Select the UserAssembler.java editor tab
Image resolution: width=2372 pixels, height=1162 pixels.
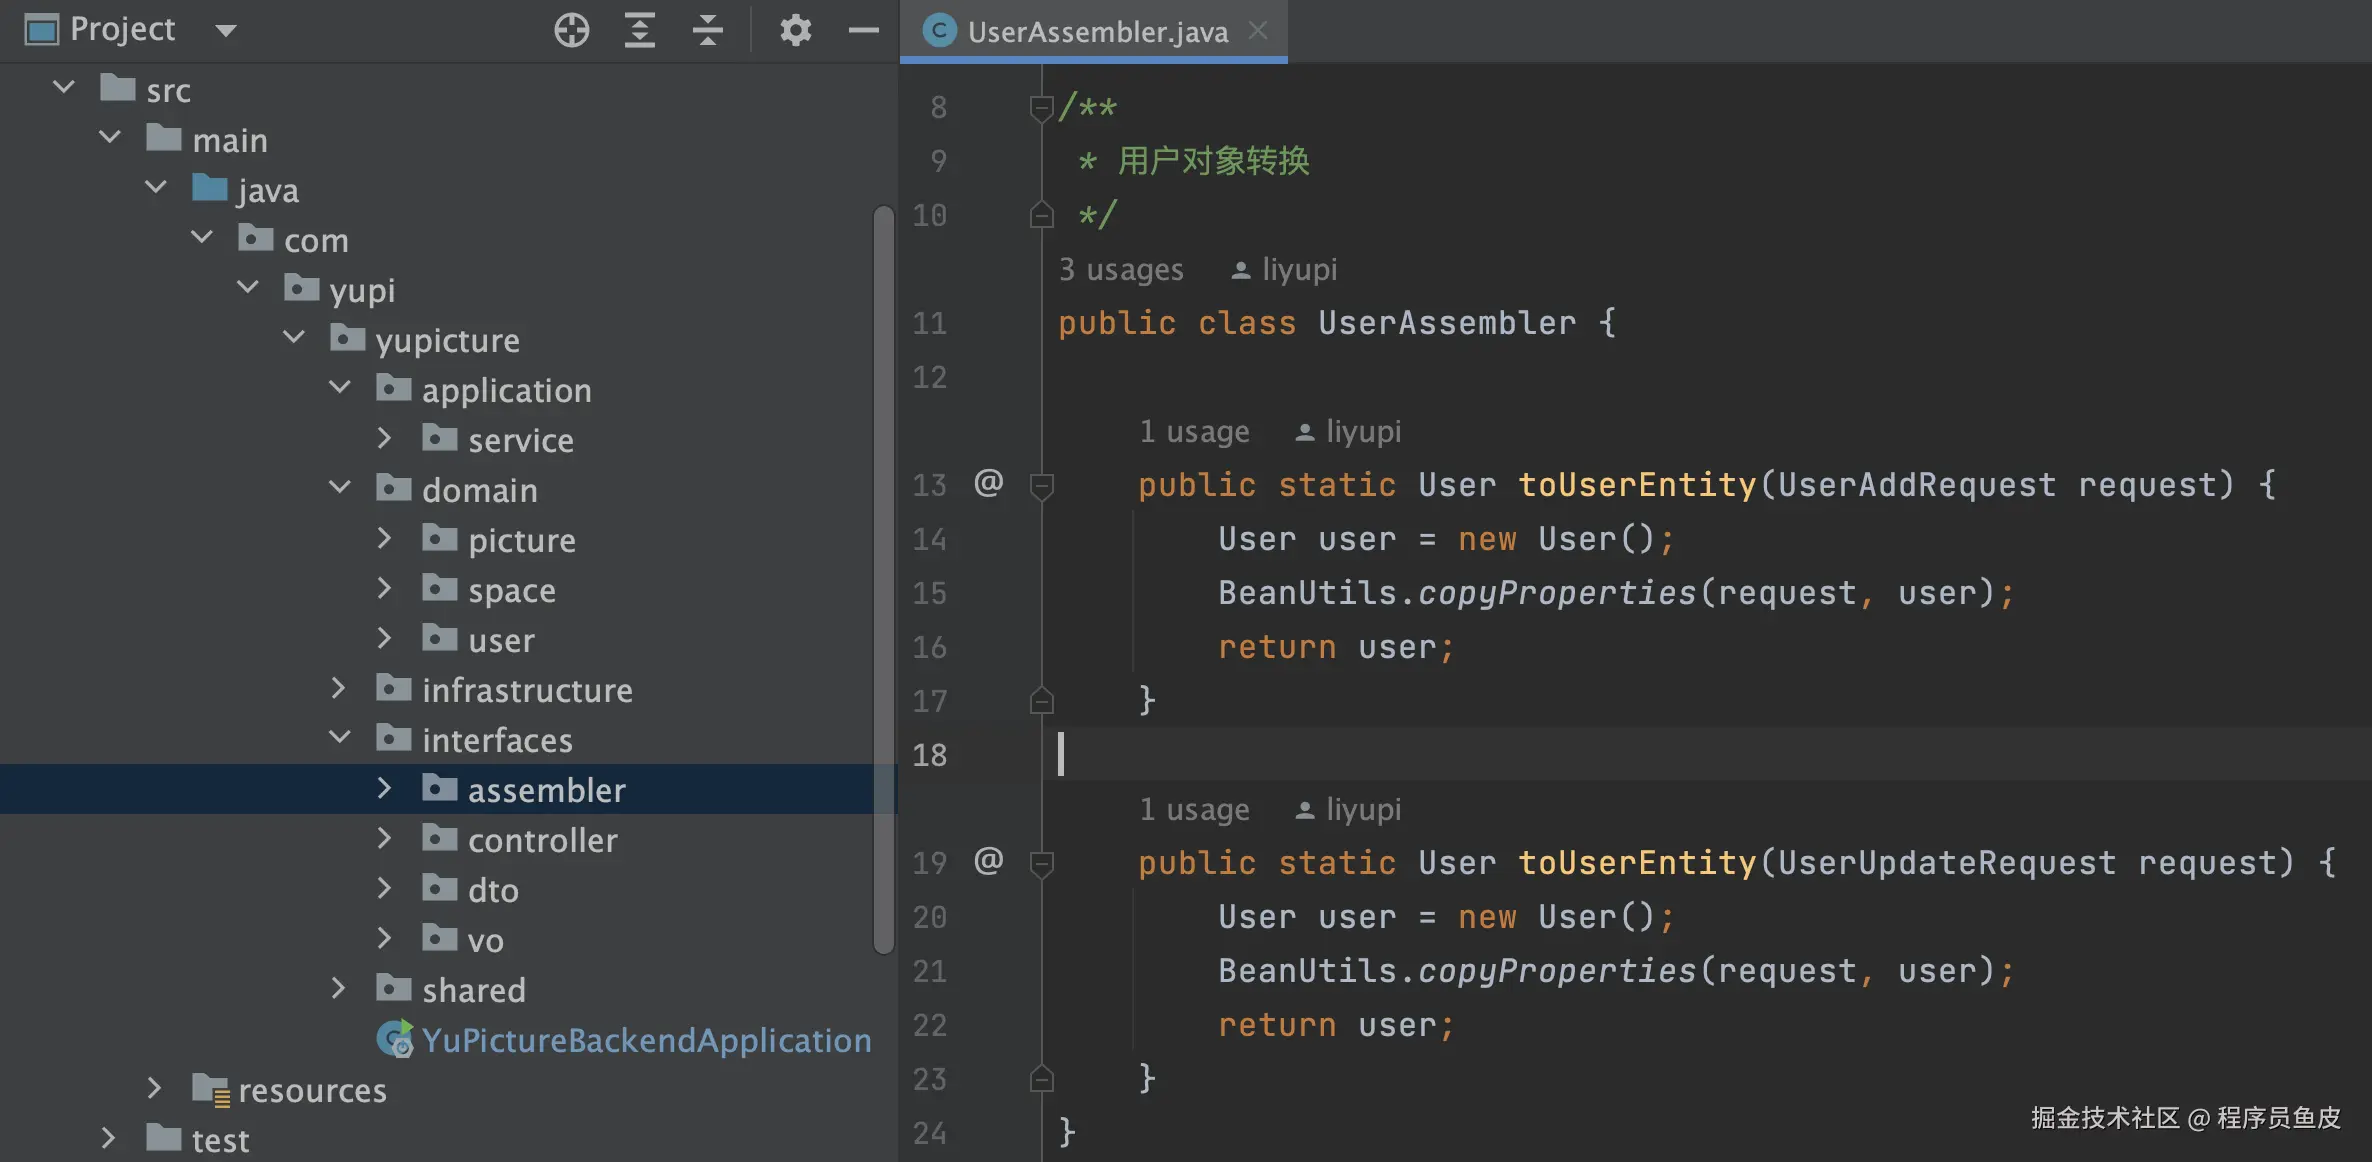coord(1096,32)
